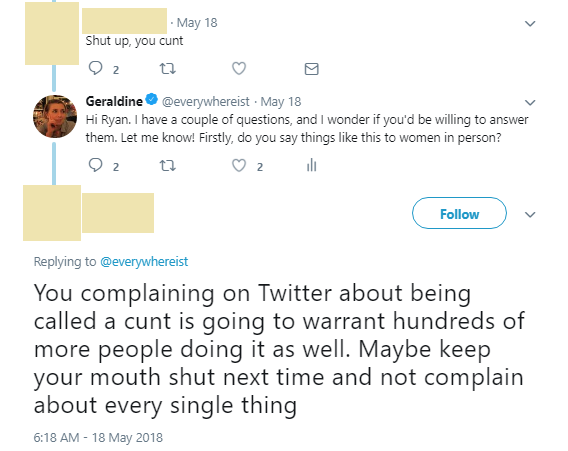Open @everywhereist in Replying to line
Screen dimensions: 568x451
[x=144, y=261]
